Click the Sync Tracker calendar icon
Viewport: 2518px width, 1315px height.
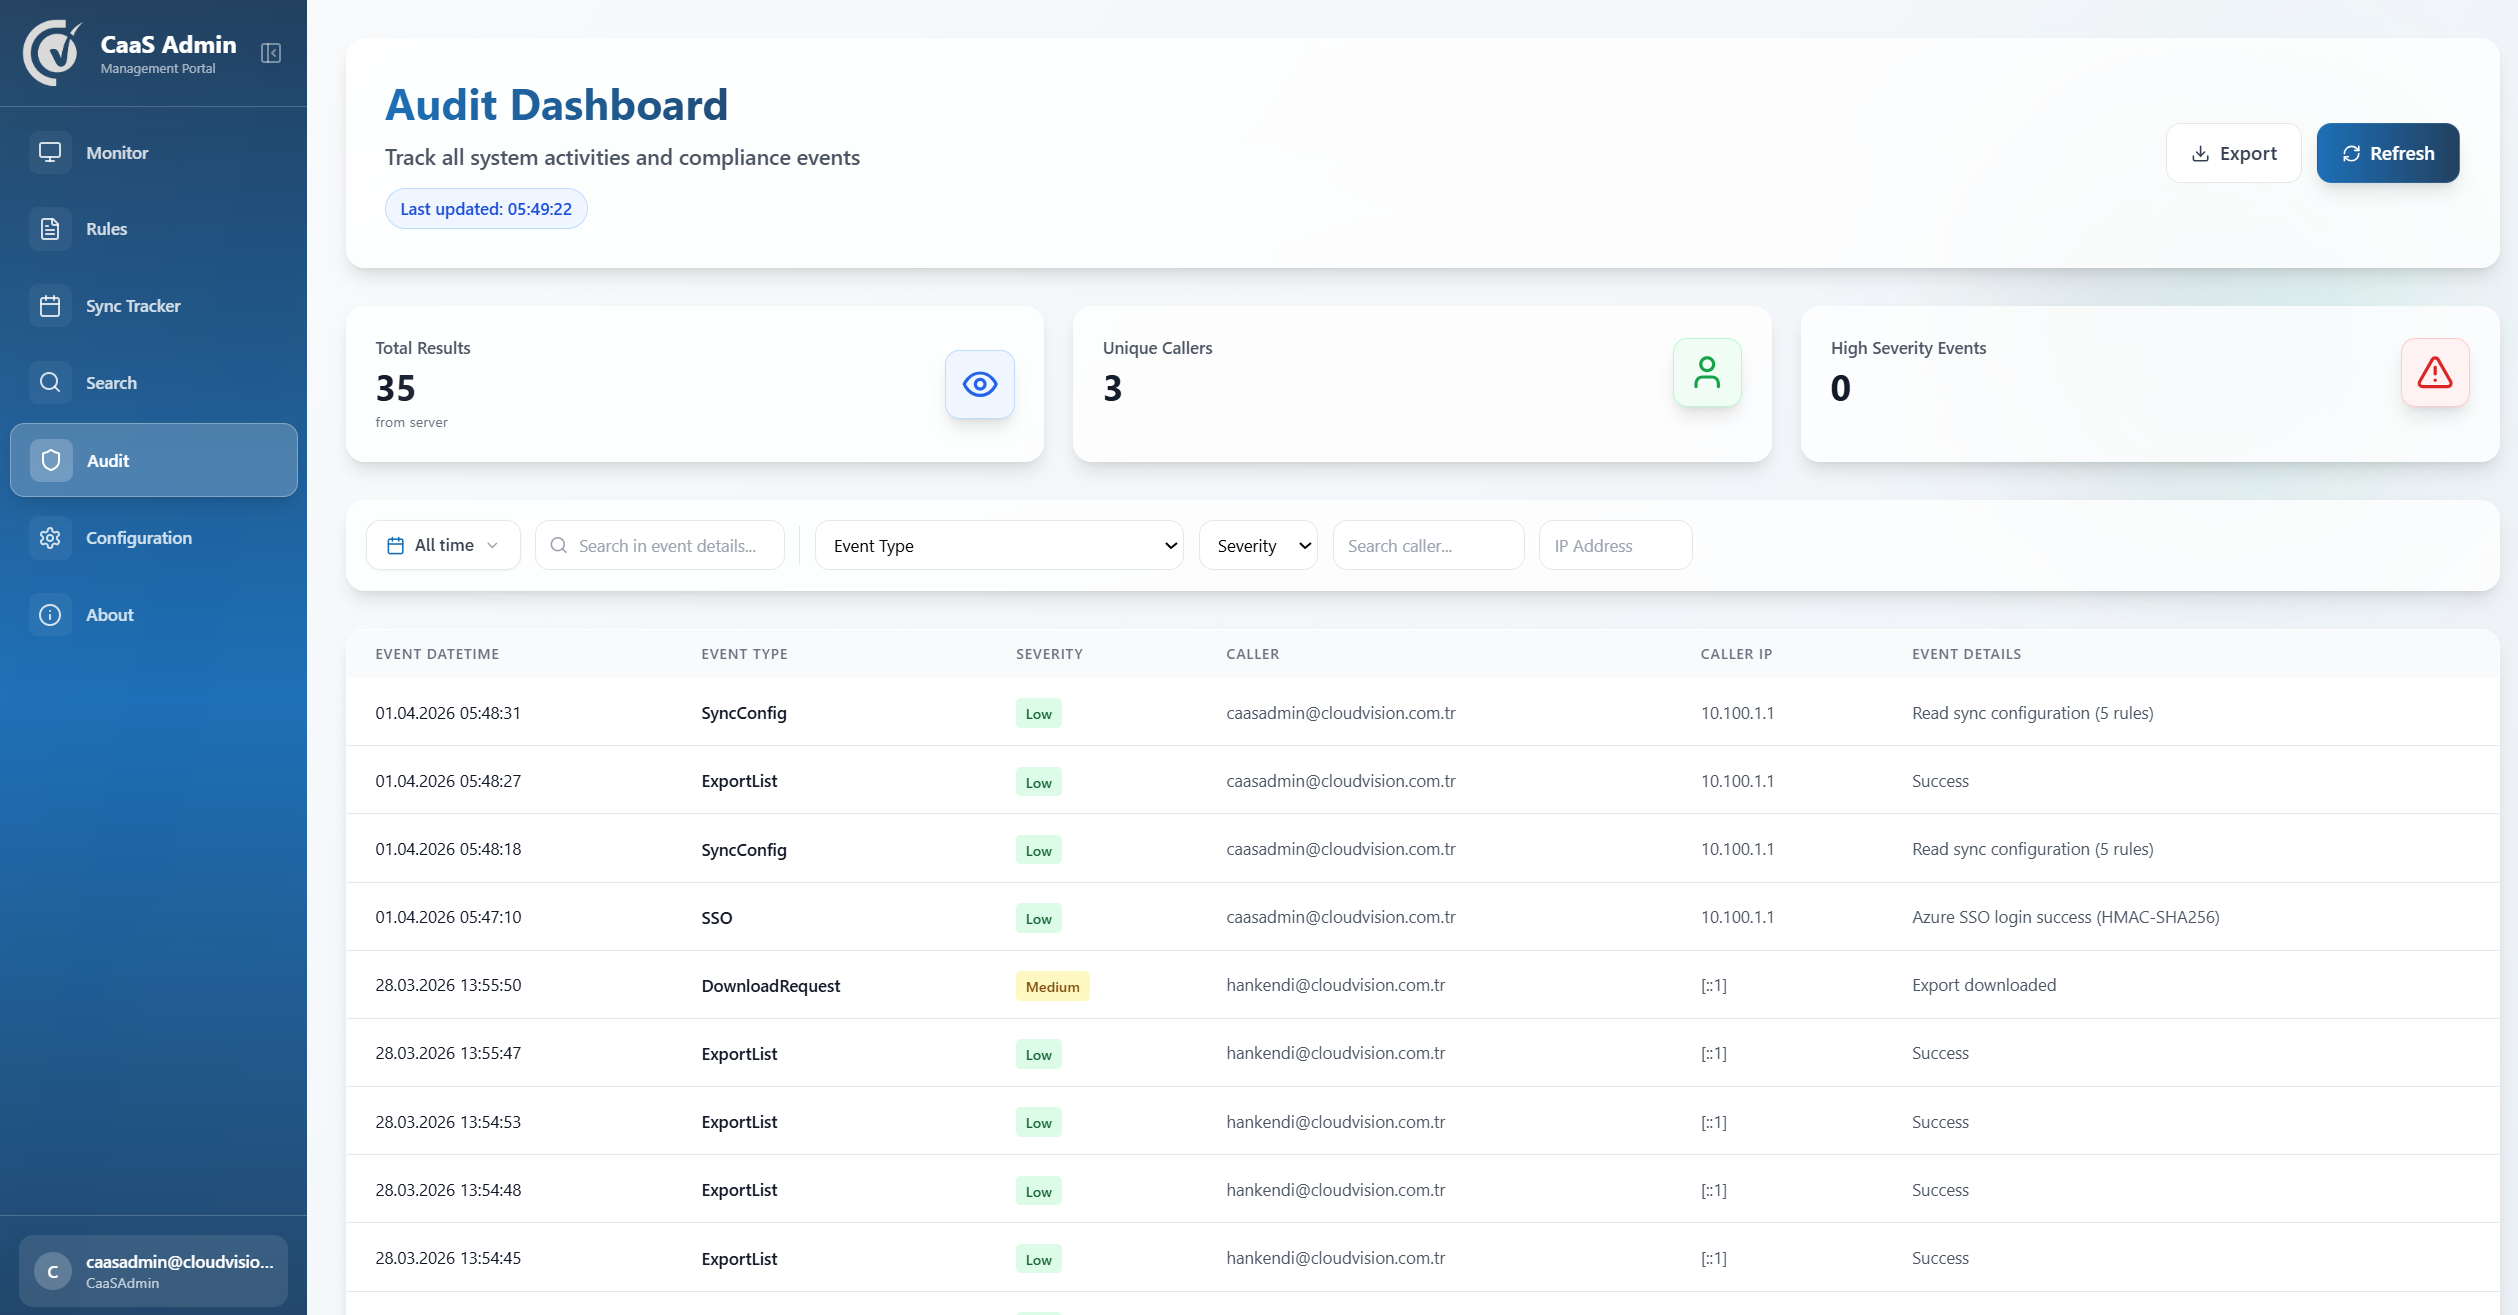click(x=50, y=306)
